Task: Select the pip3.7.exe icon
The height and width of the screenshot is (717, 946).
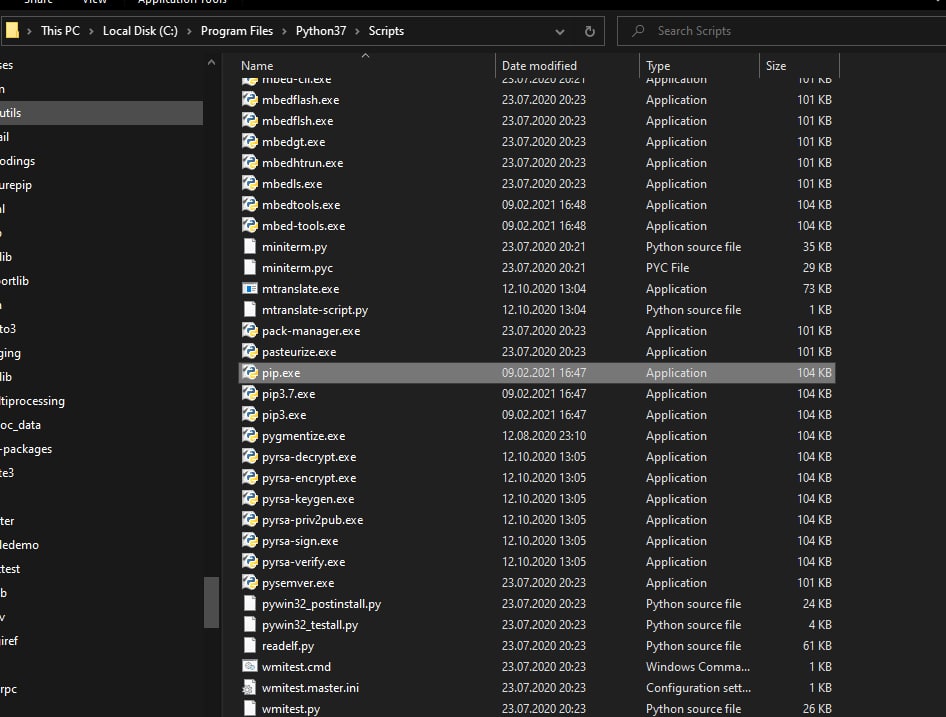Action: coord(249,394)
